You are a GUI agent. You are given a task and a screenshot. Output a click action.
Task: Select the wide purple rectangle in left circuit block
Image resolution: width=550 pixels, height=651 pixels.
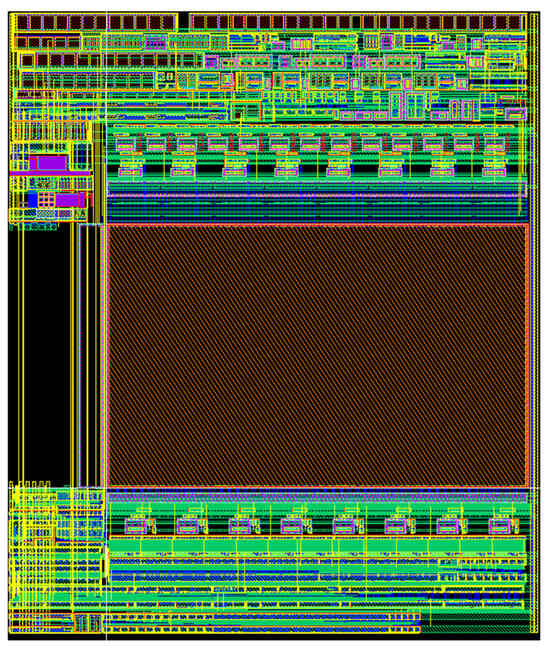53,163
